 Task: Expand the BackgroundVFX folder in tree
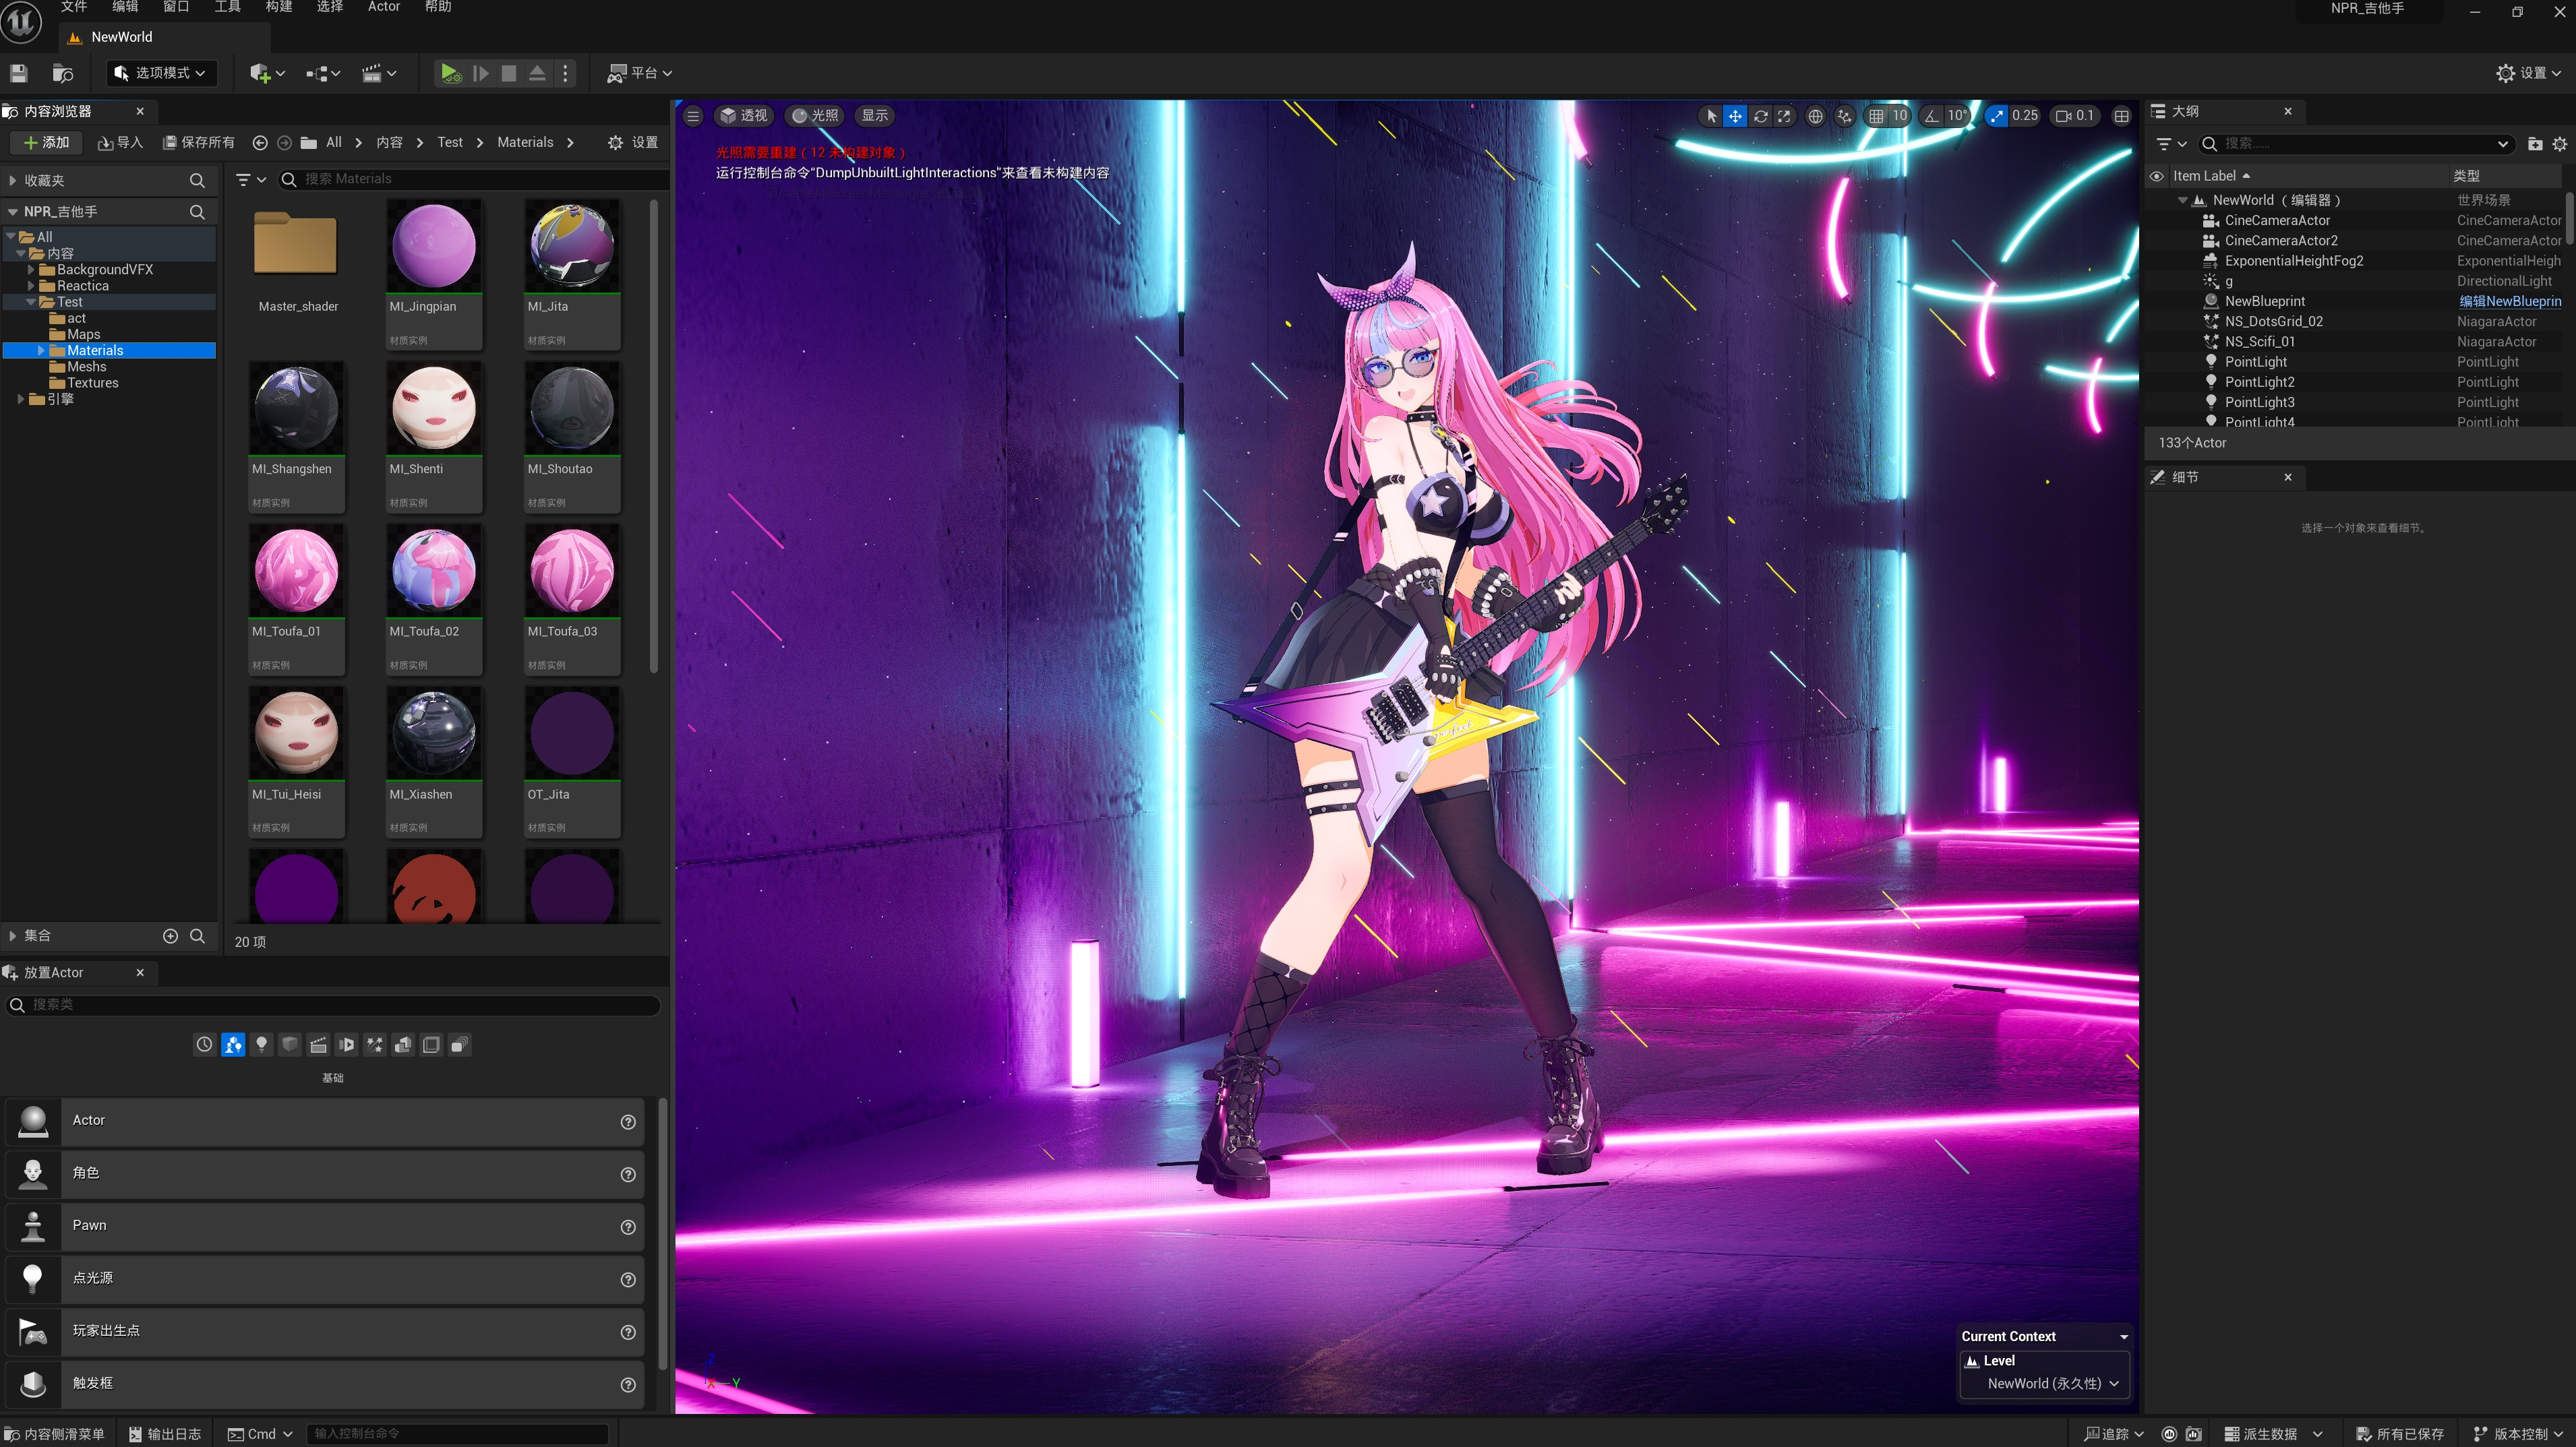point(31,270)
